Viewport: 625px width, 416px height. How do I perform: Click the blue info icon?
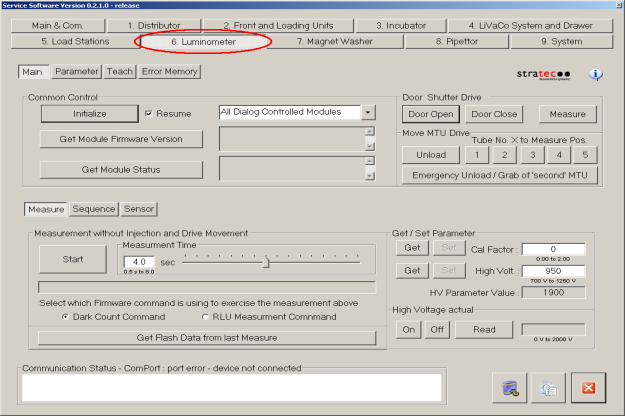pyautogui.click(x=596, y=74)
